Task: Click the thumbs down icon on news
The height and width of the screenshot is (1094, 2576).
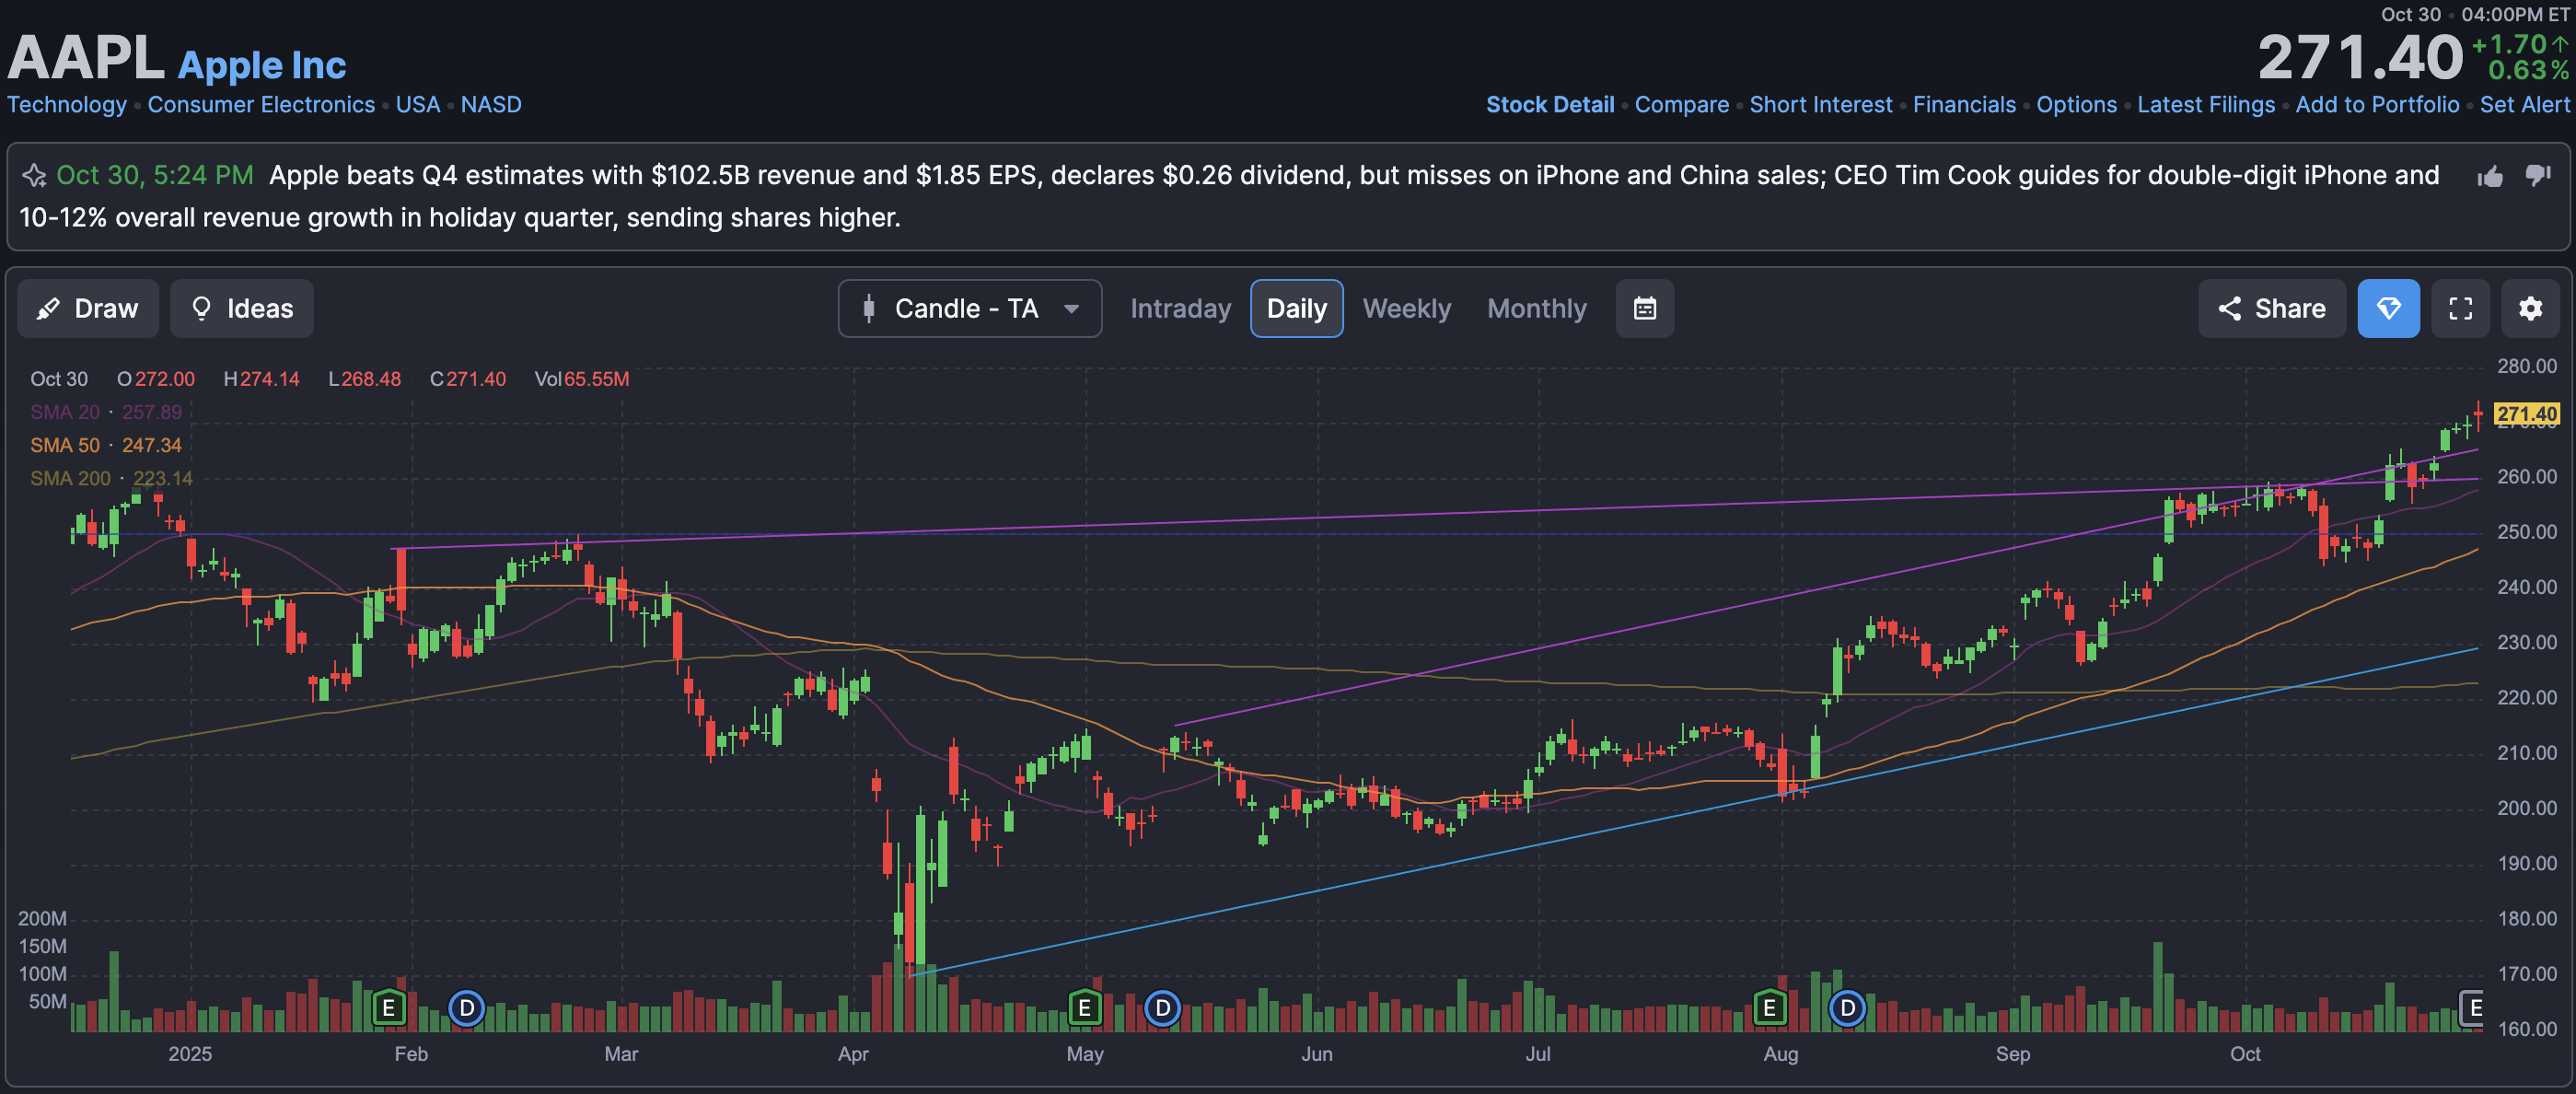Action: click(x=2537, y=177)
